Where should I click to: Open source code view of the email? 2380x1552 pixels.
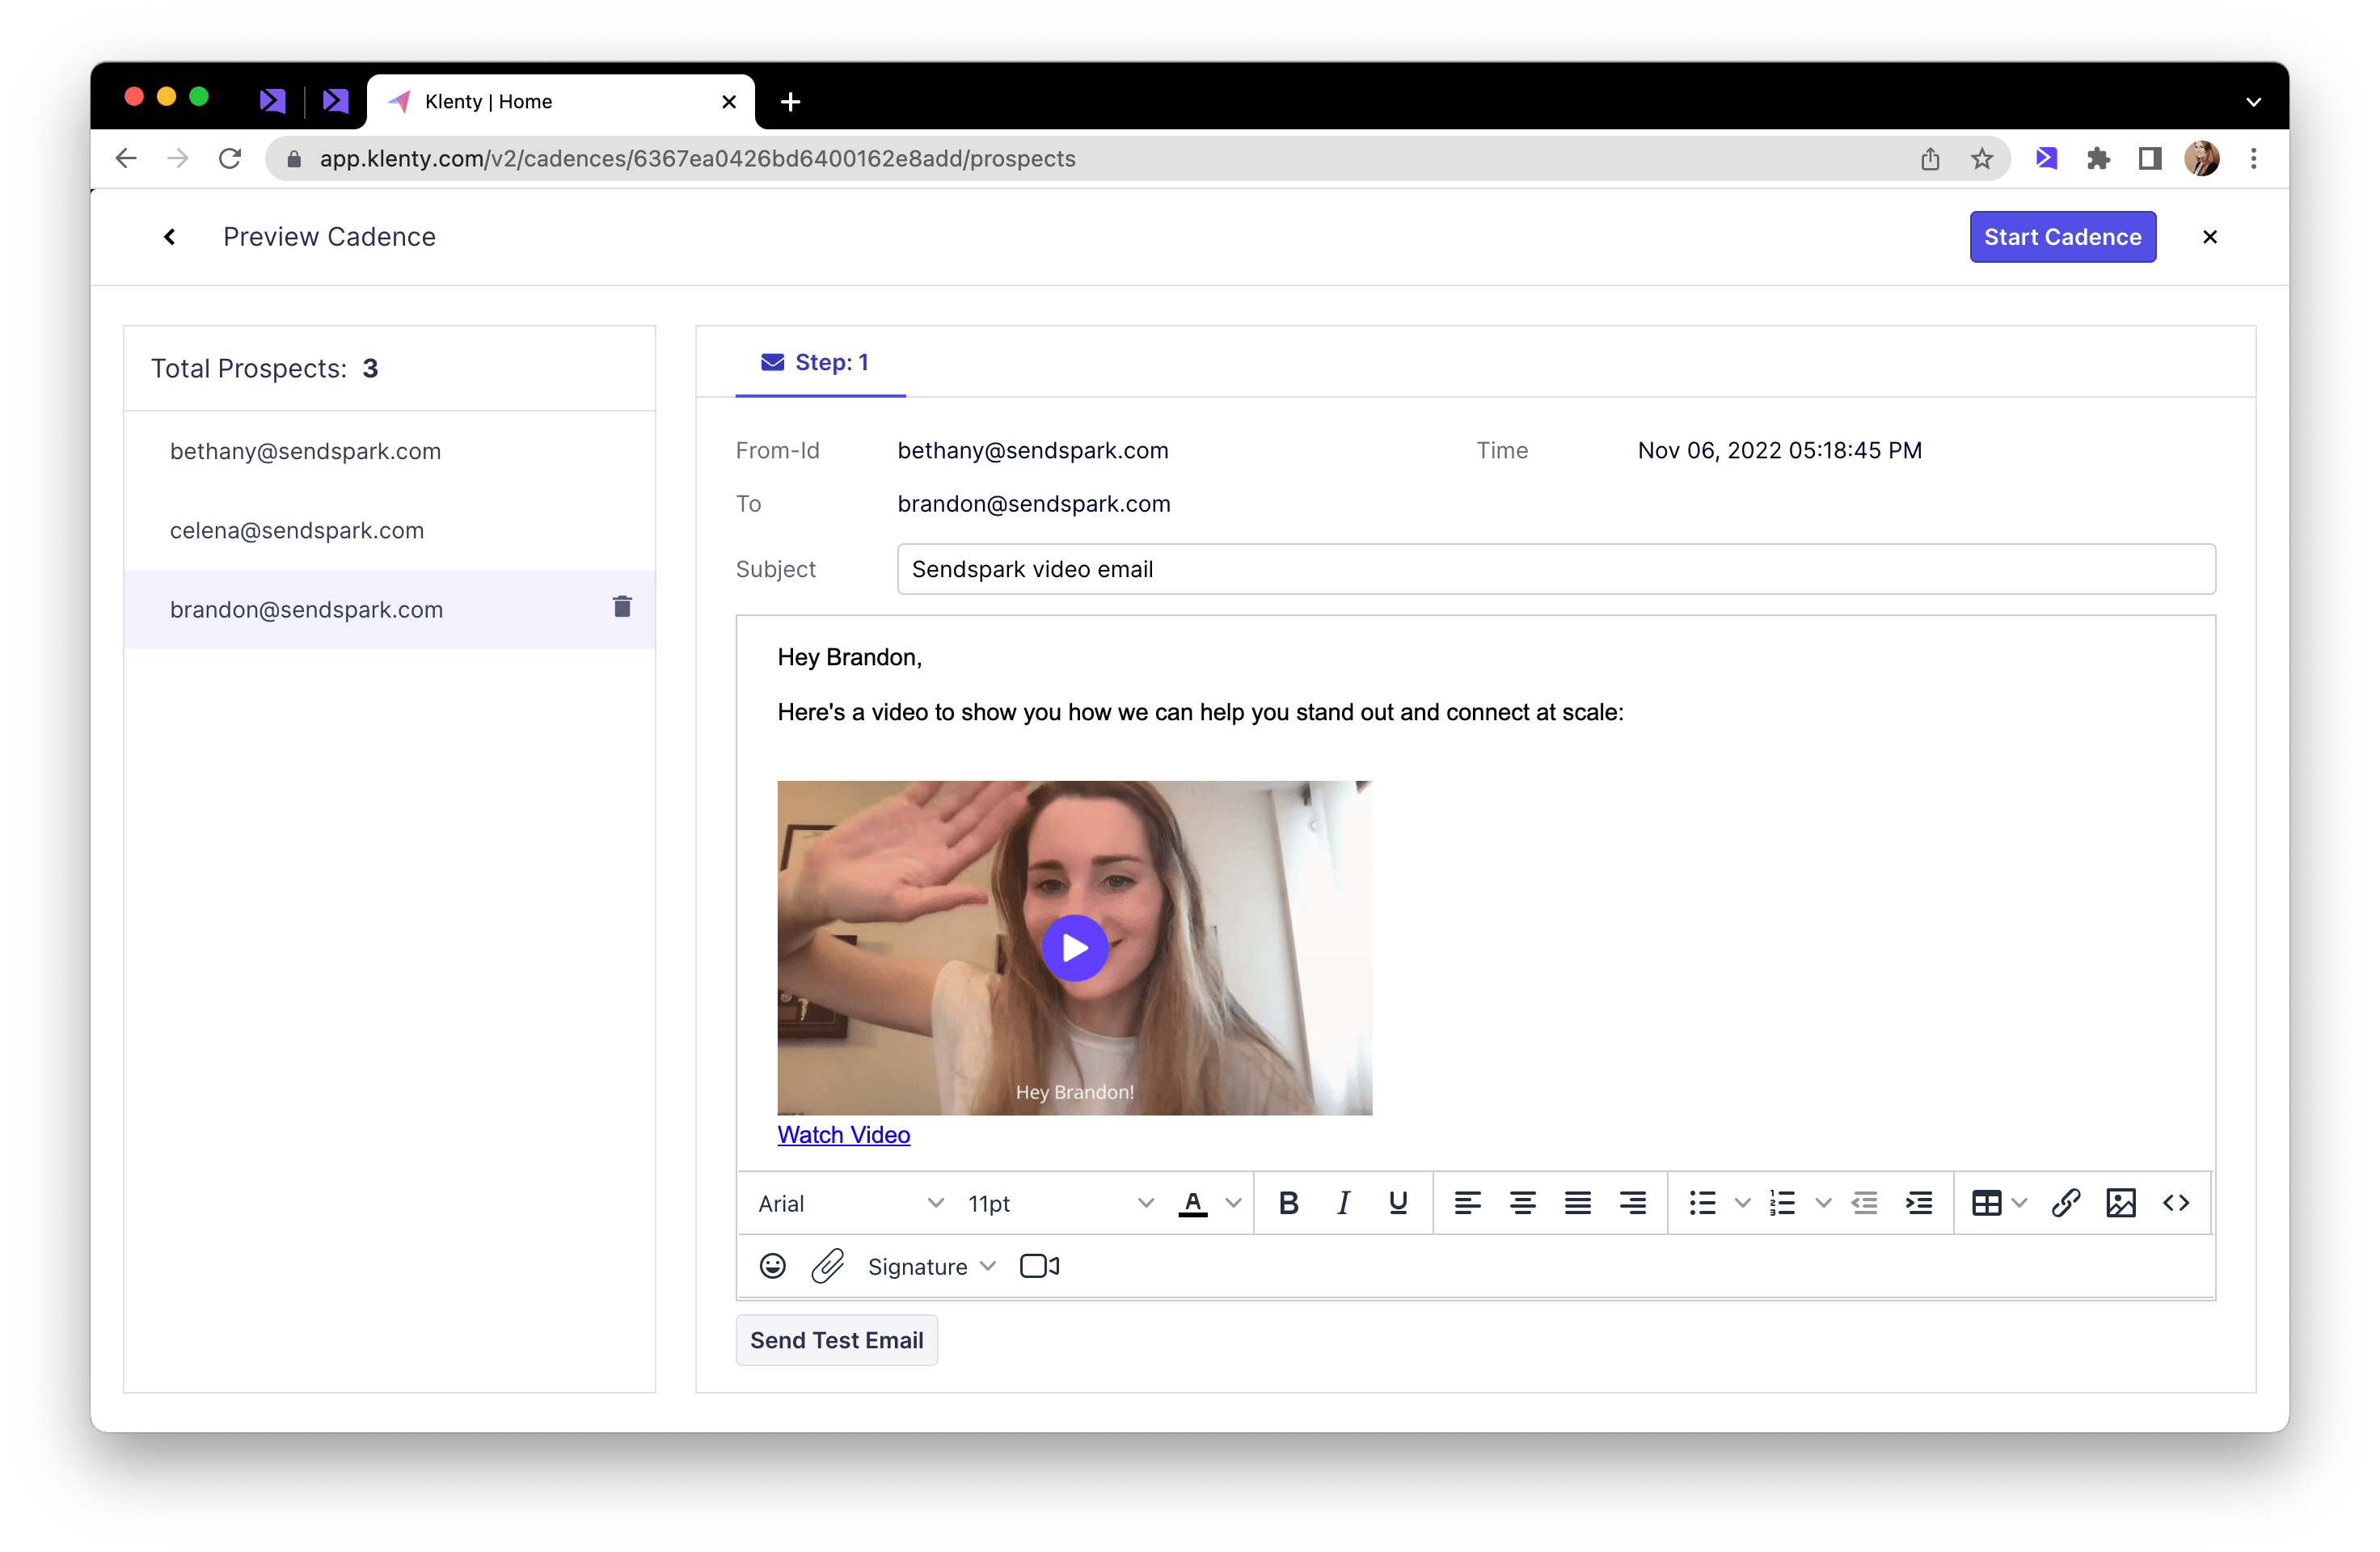[2176, 1203]
